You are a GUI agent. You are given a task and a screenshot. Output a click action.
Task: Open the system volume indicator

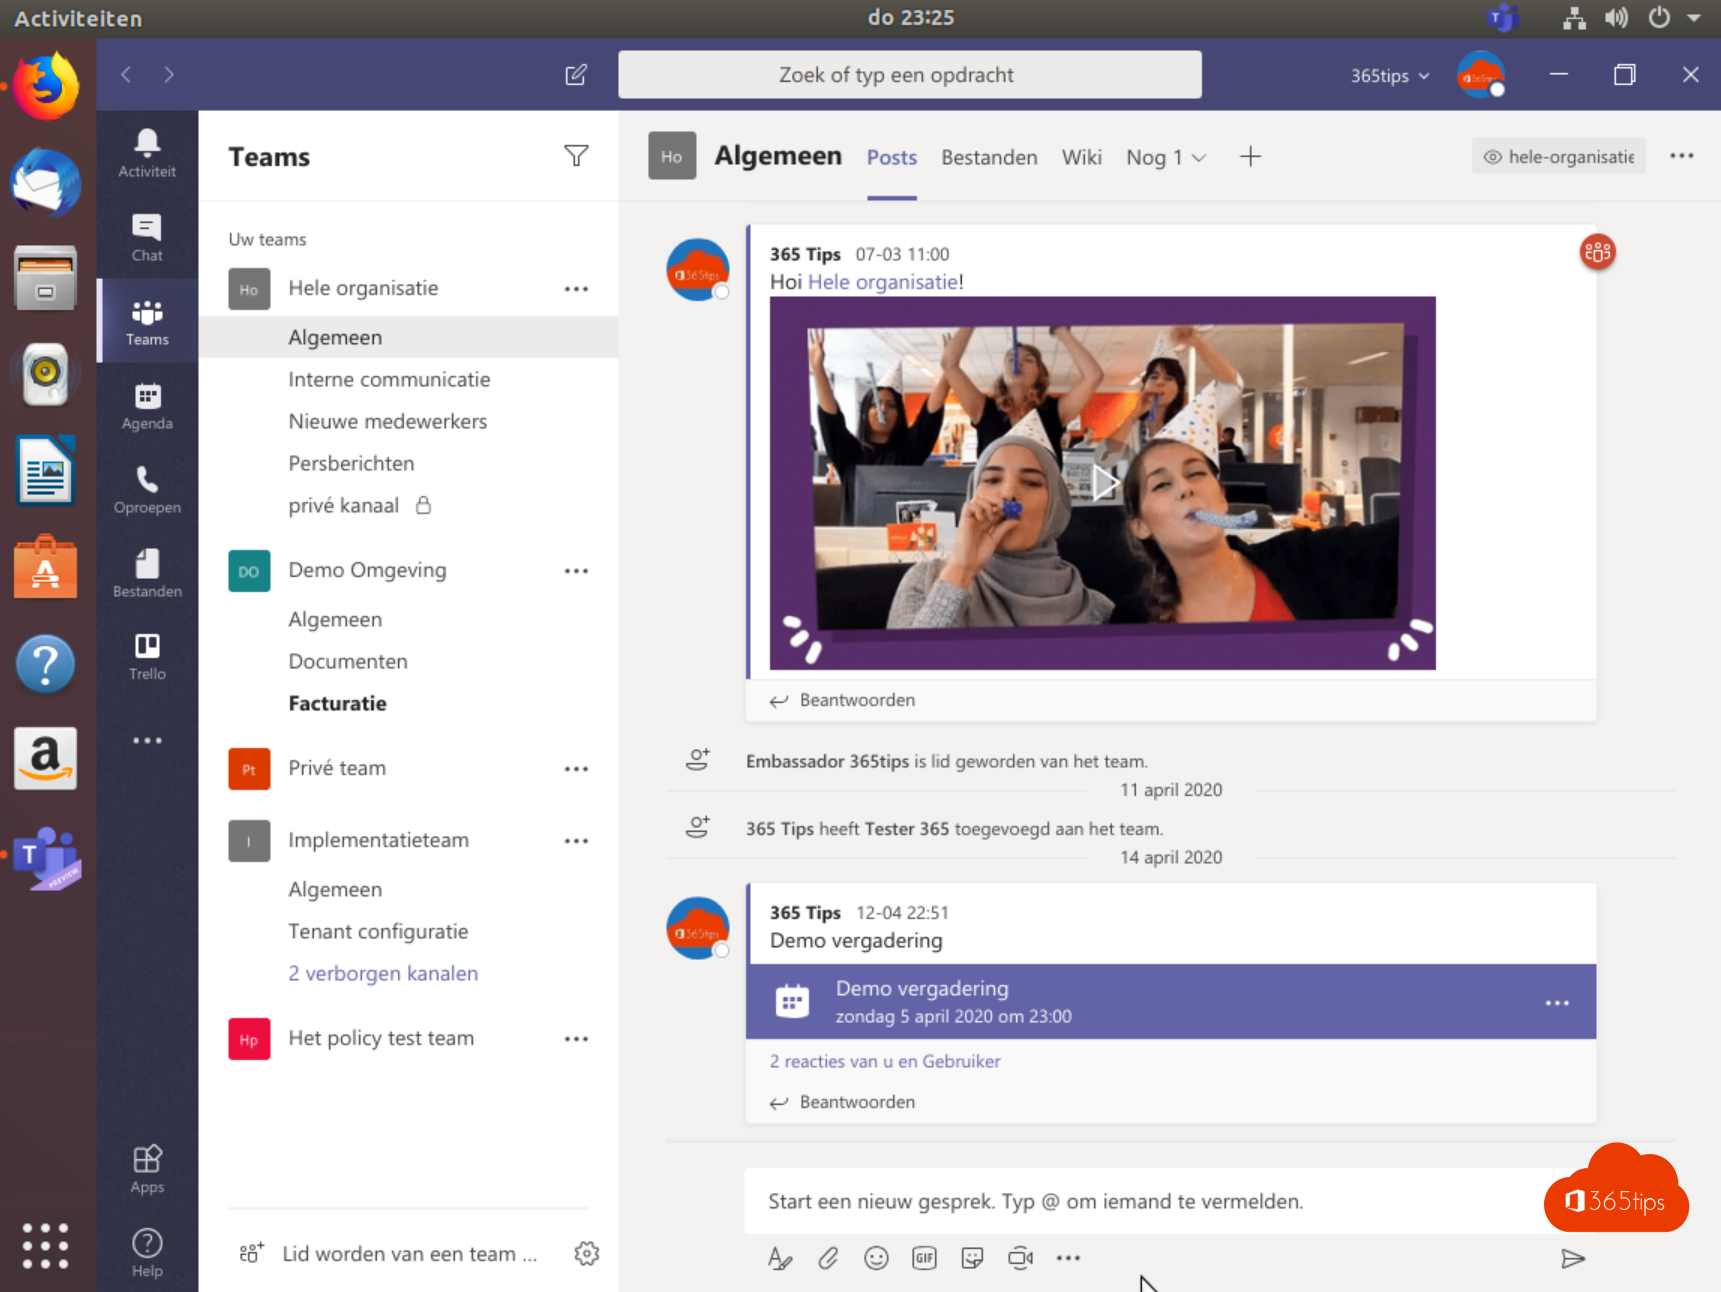coord(1616,18)
